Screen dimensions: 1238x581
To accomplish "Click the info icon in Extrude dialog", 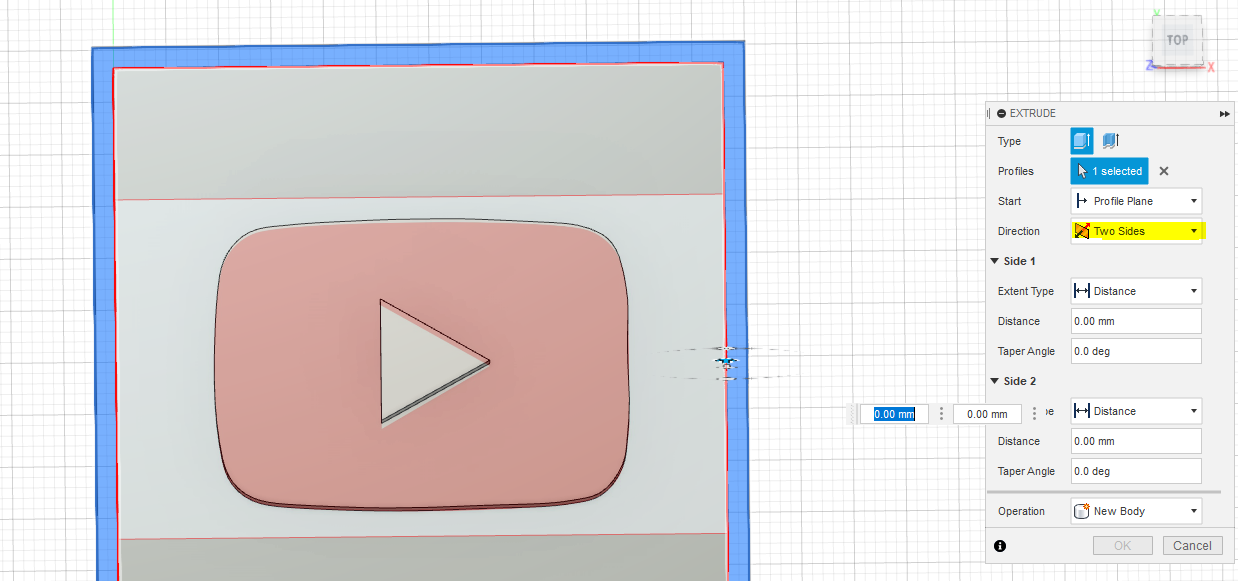I will 1000,546.
